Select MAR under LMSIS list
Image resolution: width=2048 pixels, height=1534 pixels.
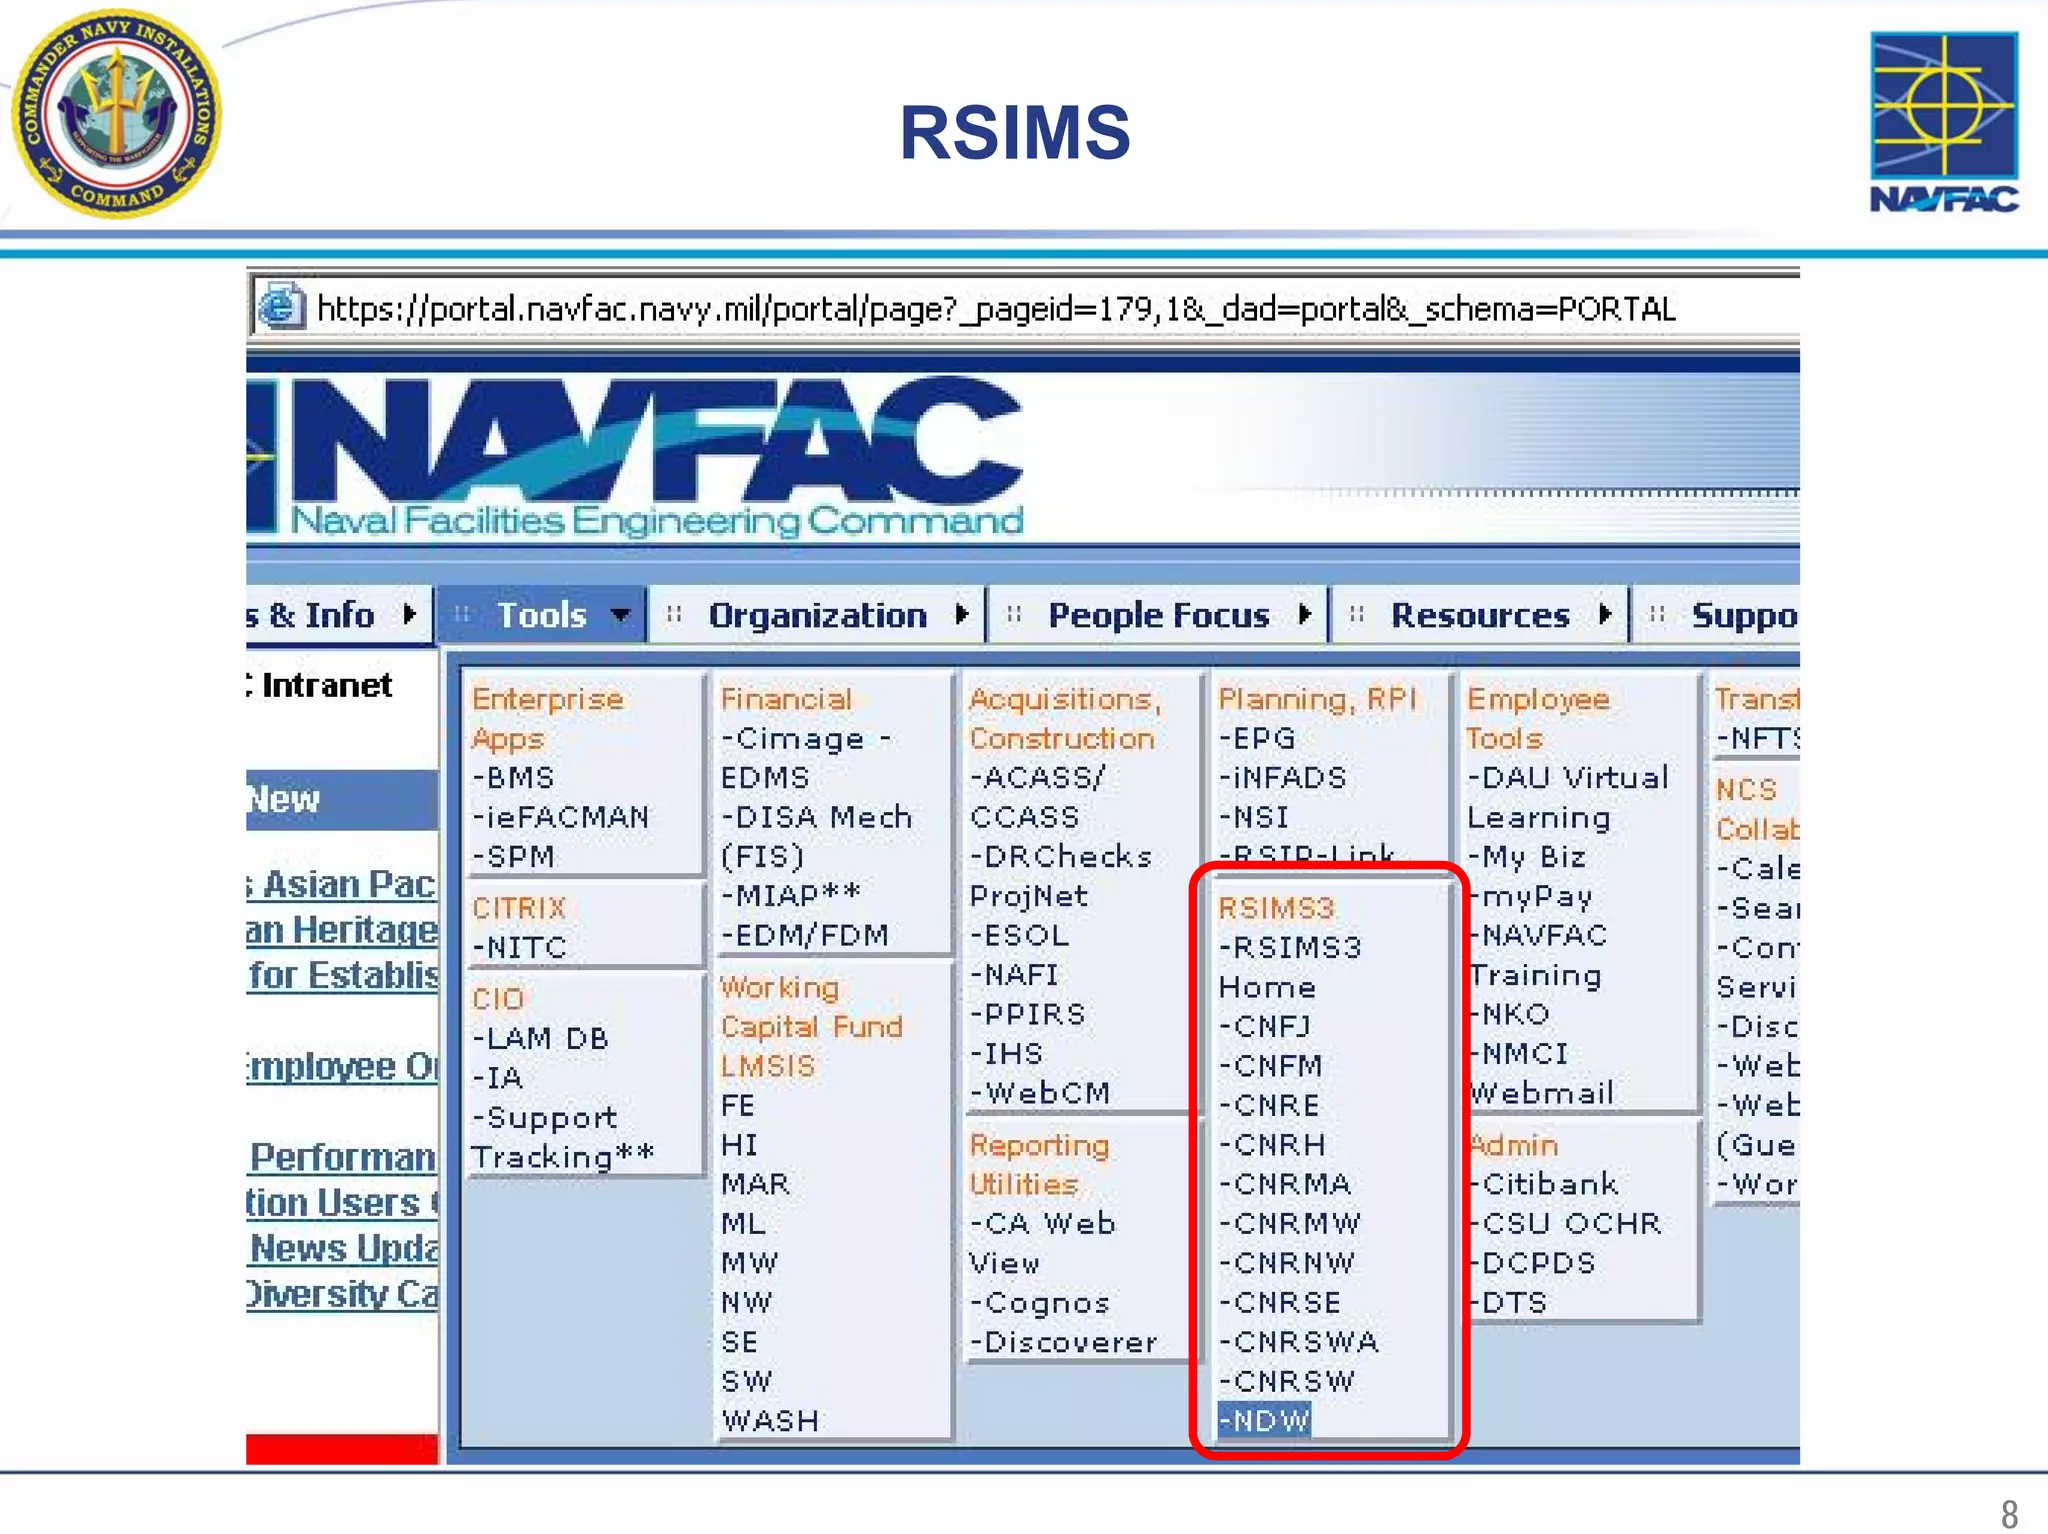(755, 1184)
